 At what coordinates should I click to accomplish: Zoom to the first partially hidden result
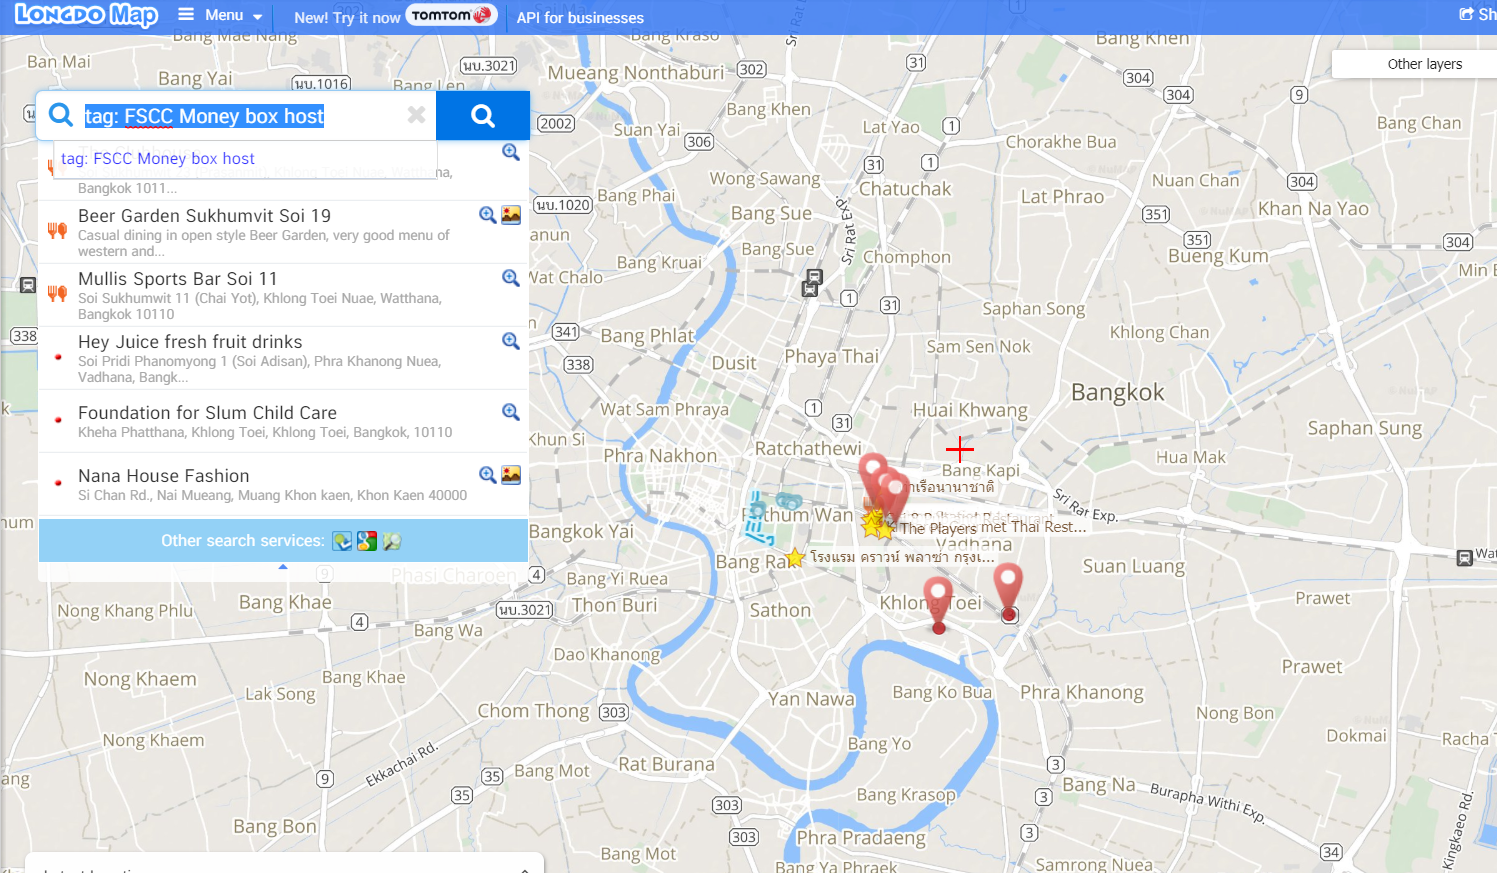(510, 152)
